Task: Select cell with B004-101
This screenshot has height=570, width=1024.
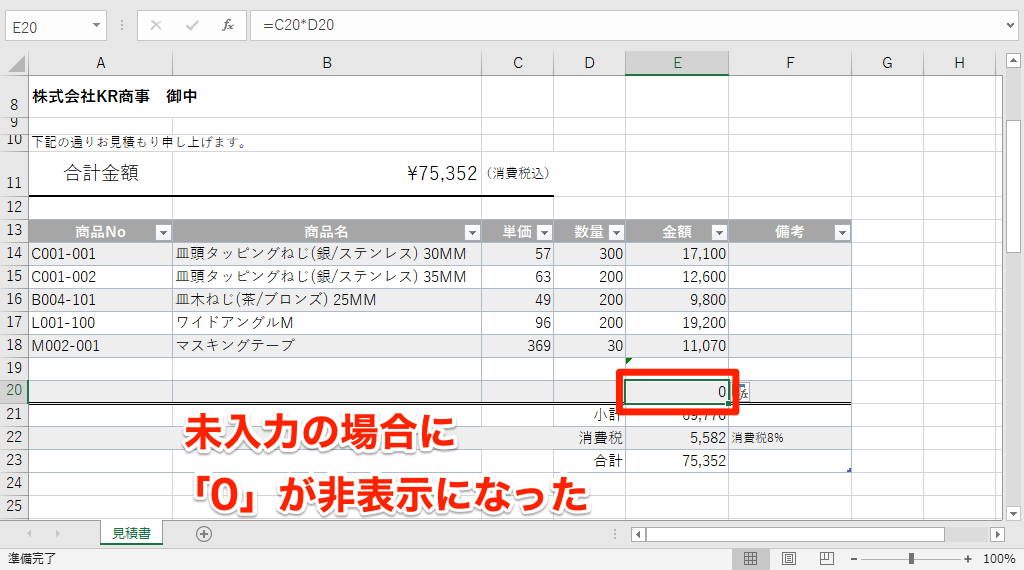Action: 101,300
